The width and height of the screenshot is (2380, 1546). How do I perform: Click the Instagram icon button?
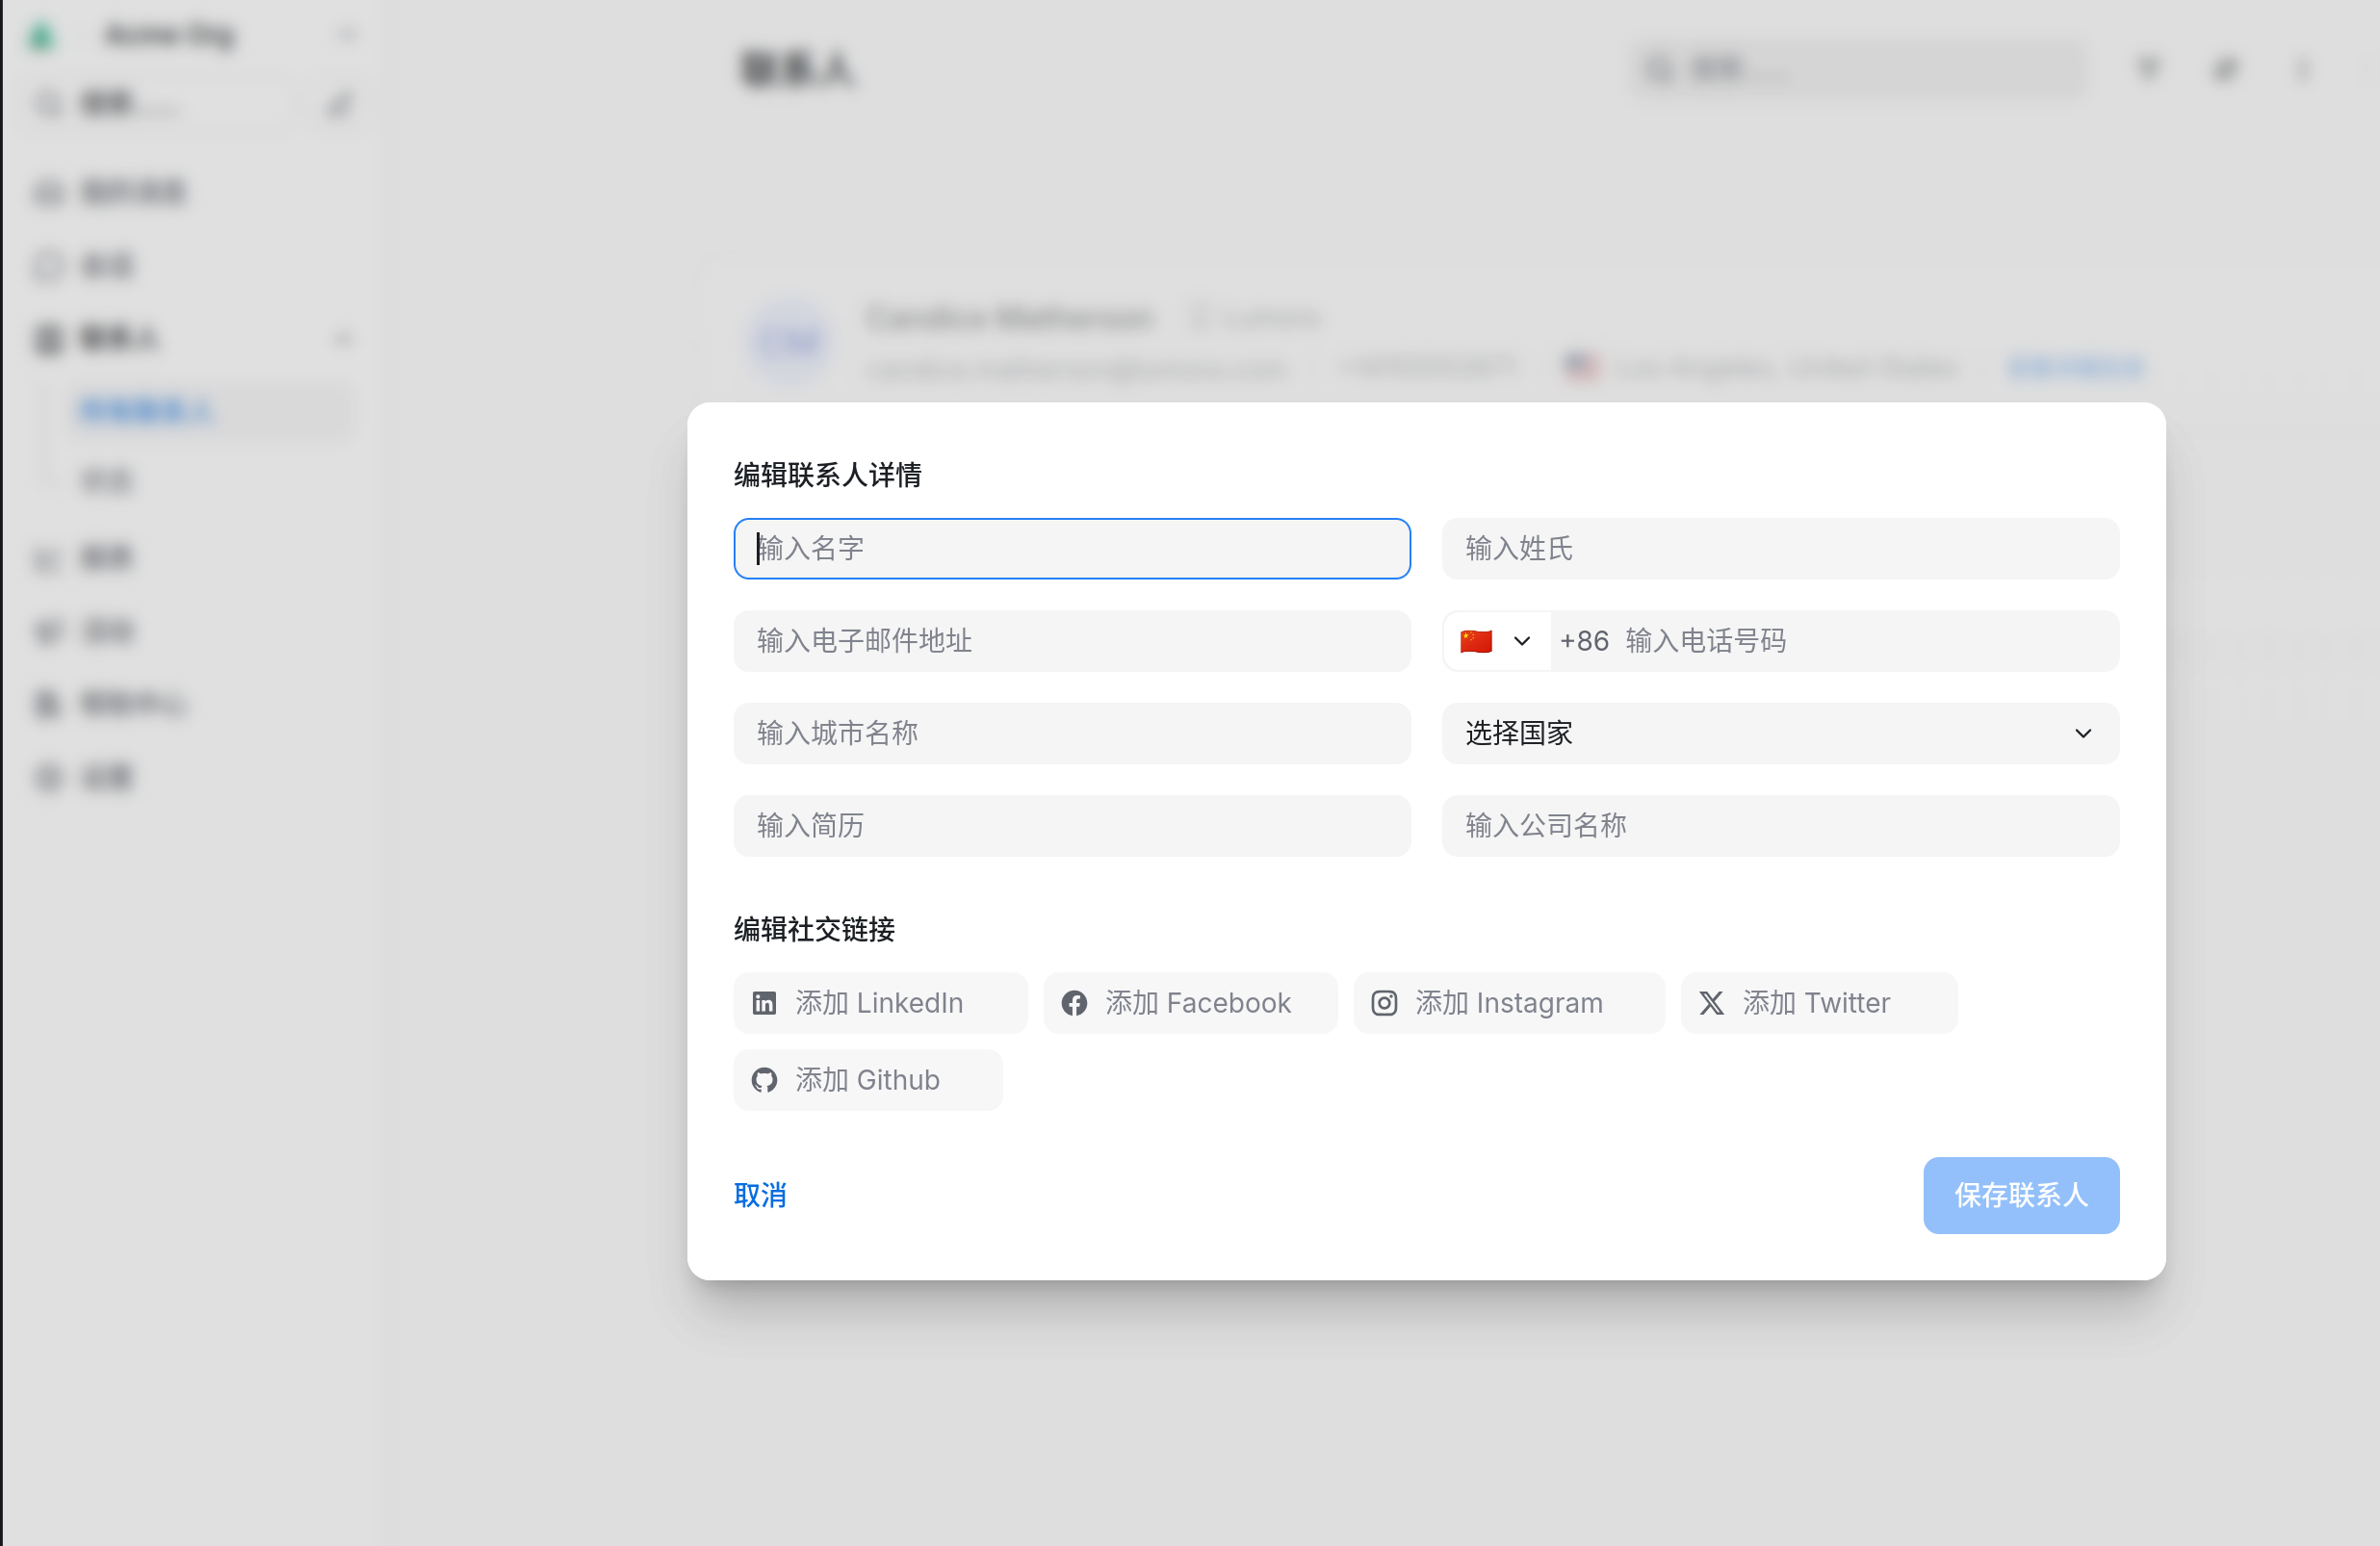click(1384, 1003)
